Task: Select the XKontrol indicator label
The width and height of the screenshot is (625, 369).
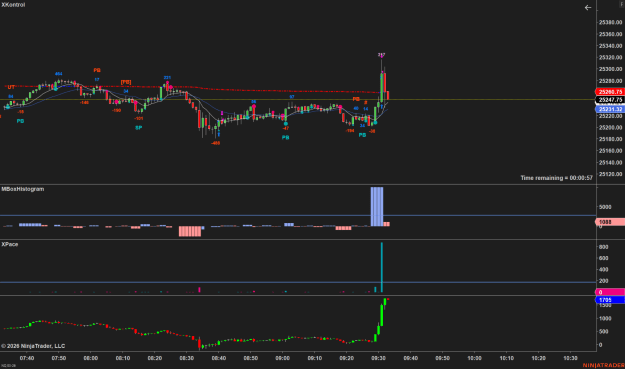Action: [13, 5]
